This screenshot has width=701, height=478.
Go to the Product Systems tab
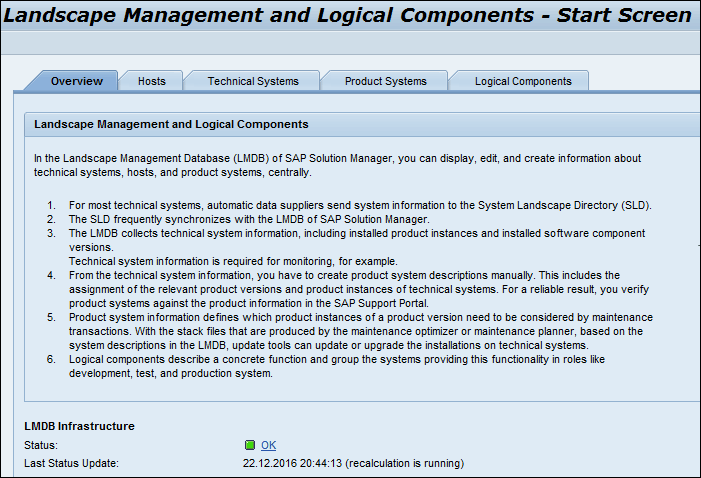tap(385, 81)
